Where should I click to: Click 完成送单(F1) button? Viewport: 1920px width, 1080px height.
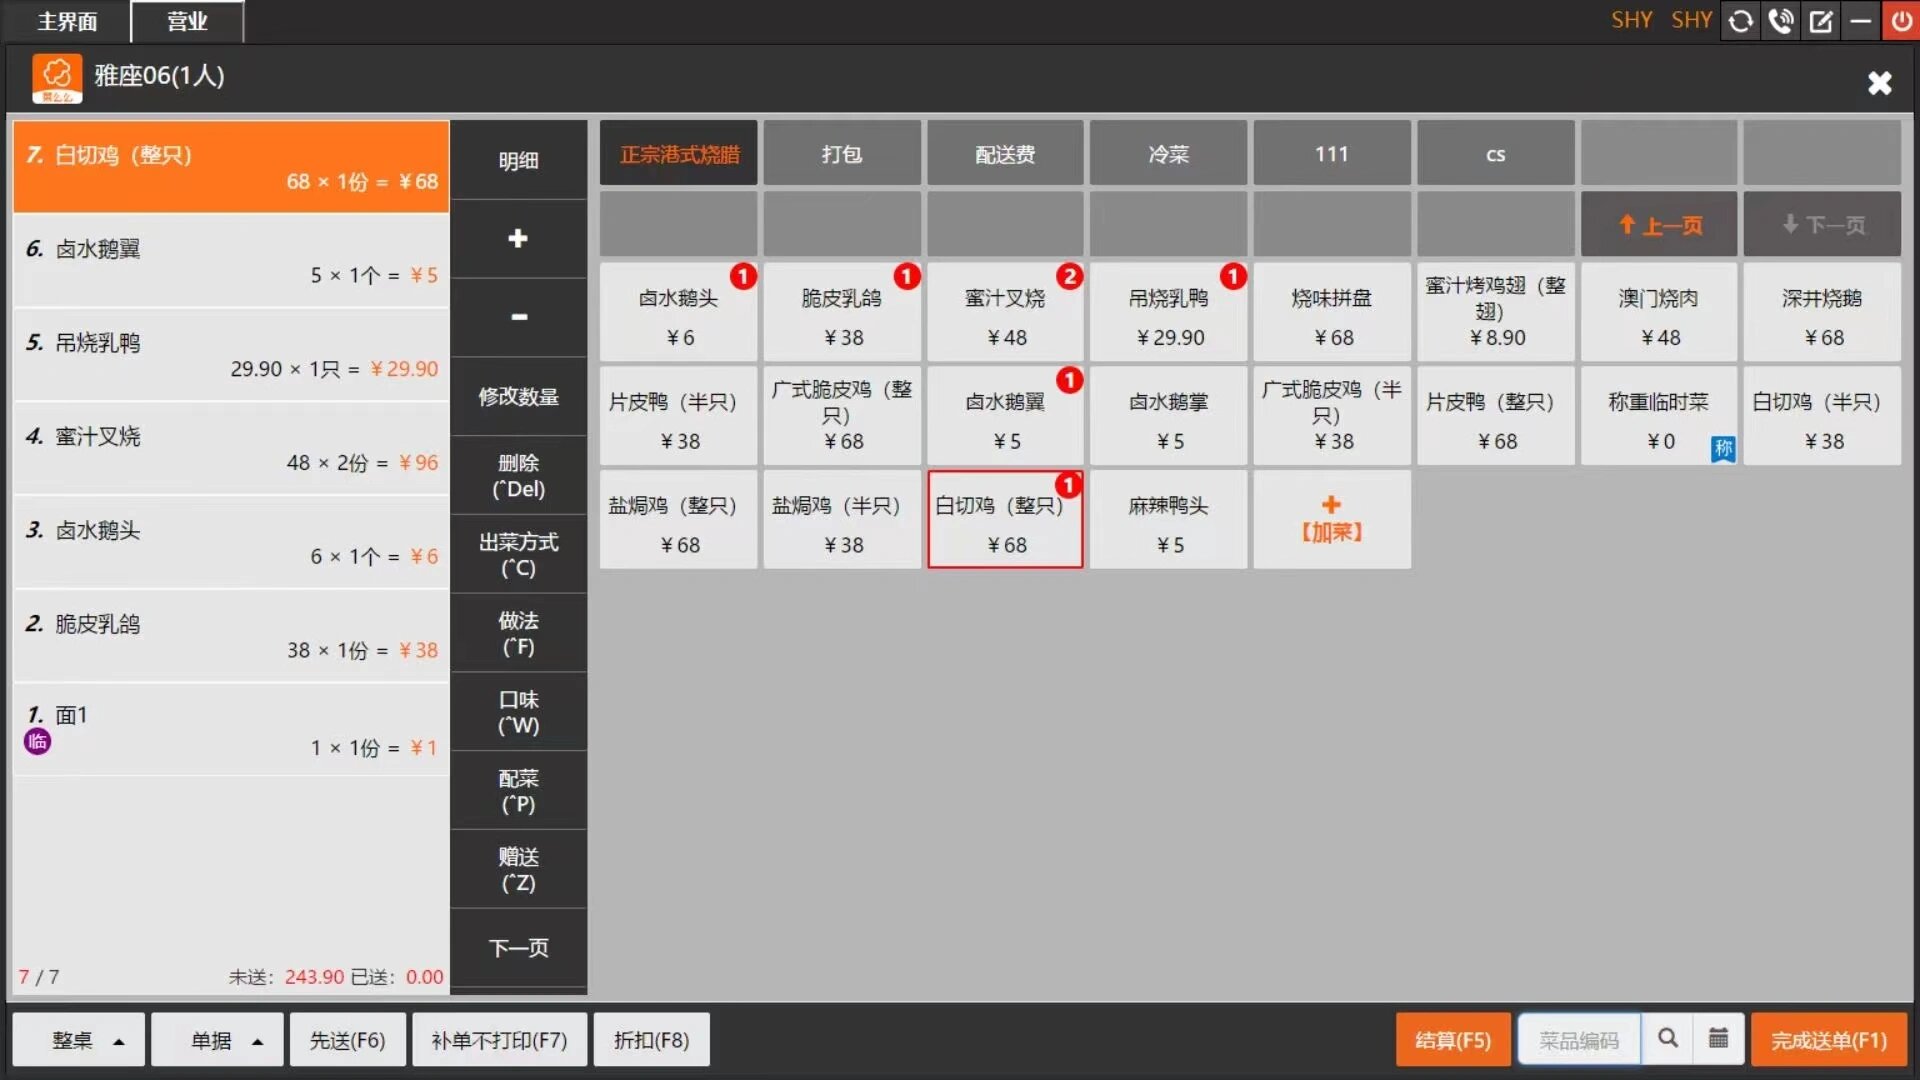(x=1828, y=1040)
